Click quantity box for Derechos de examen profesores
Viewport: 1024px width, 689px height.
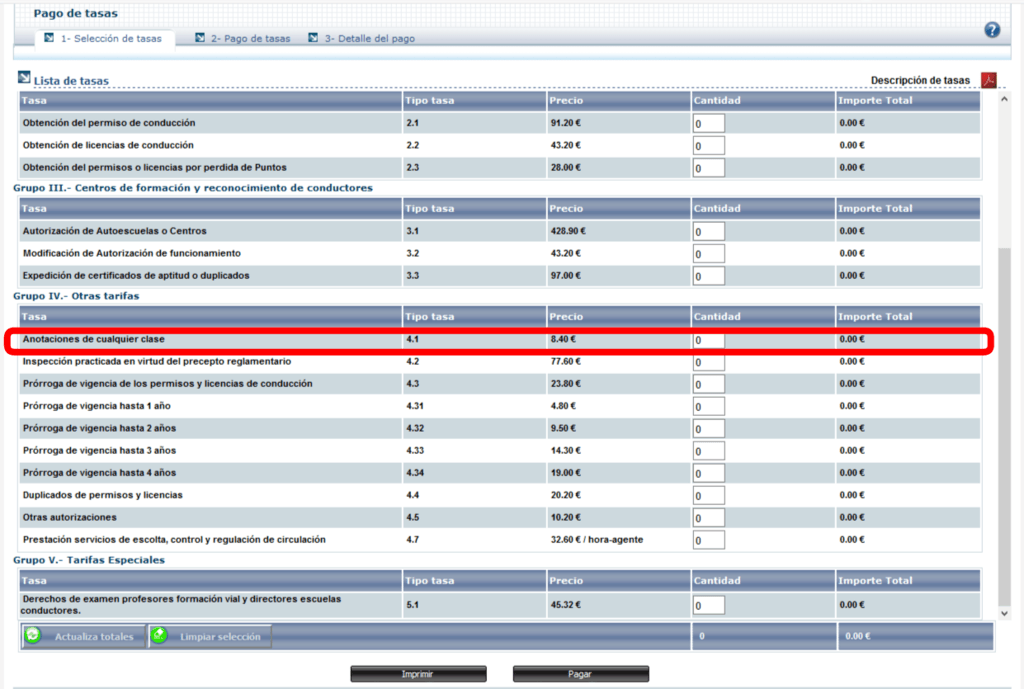tap(708, 605)
